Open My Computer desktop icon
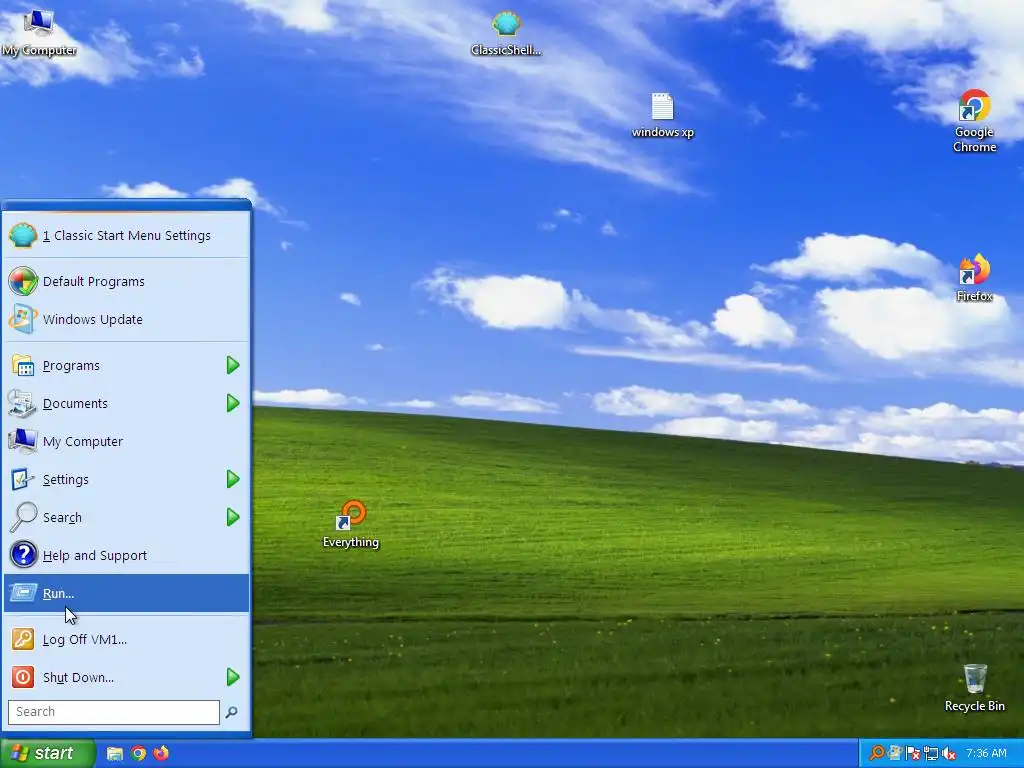 point(38,33)
